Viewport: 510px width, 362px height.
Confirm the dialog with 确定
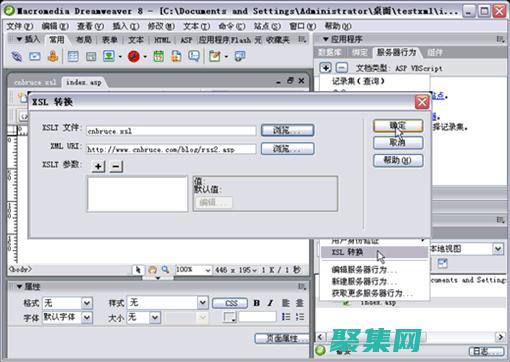click(x=398, y=126)
